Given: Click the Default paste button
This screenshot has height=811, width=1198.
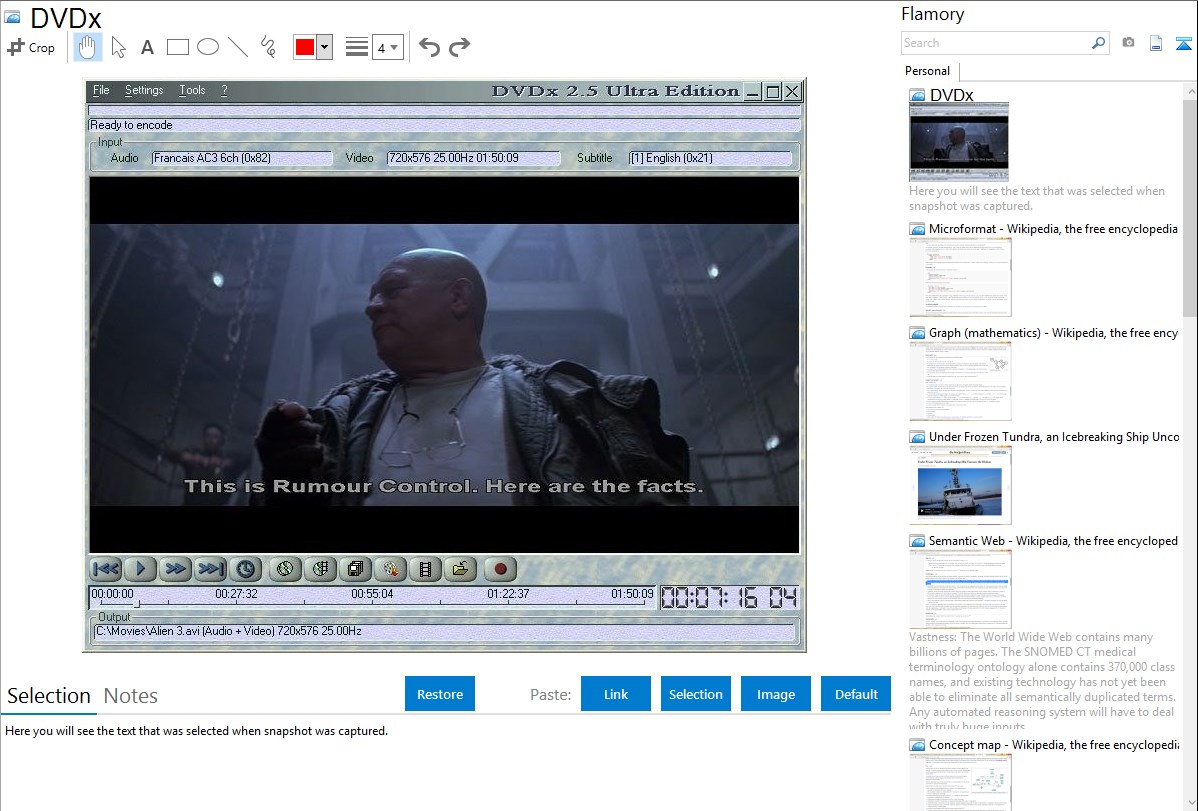Looking at the screenshot, I should [x=856, y=694].
